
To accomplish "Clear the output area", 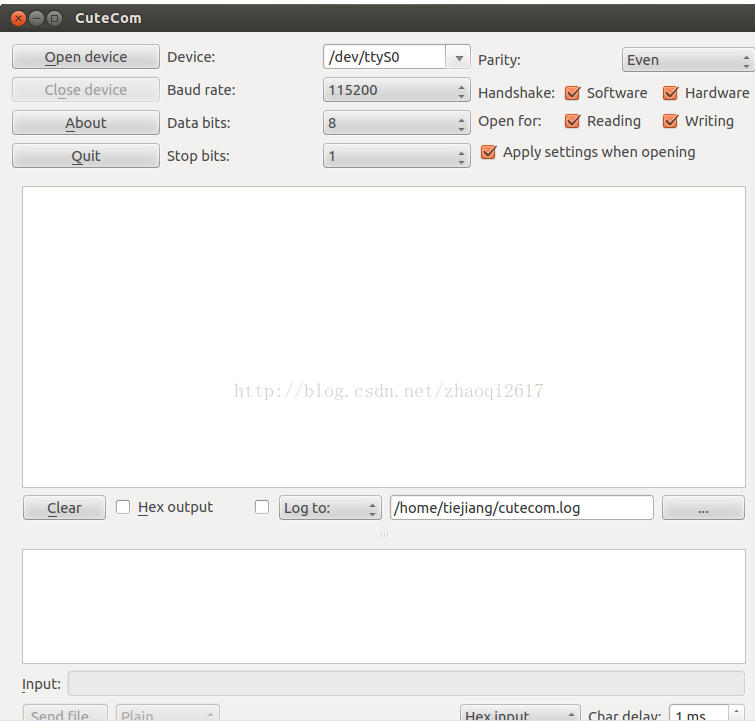I will point(64,508).
